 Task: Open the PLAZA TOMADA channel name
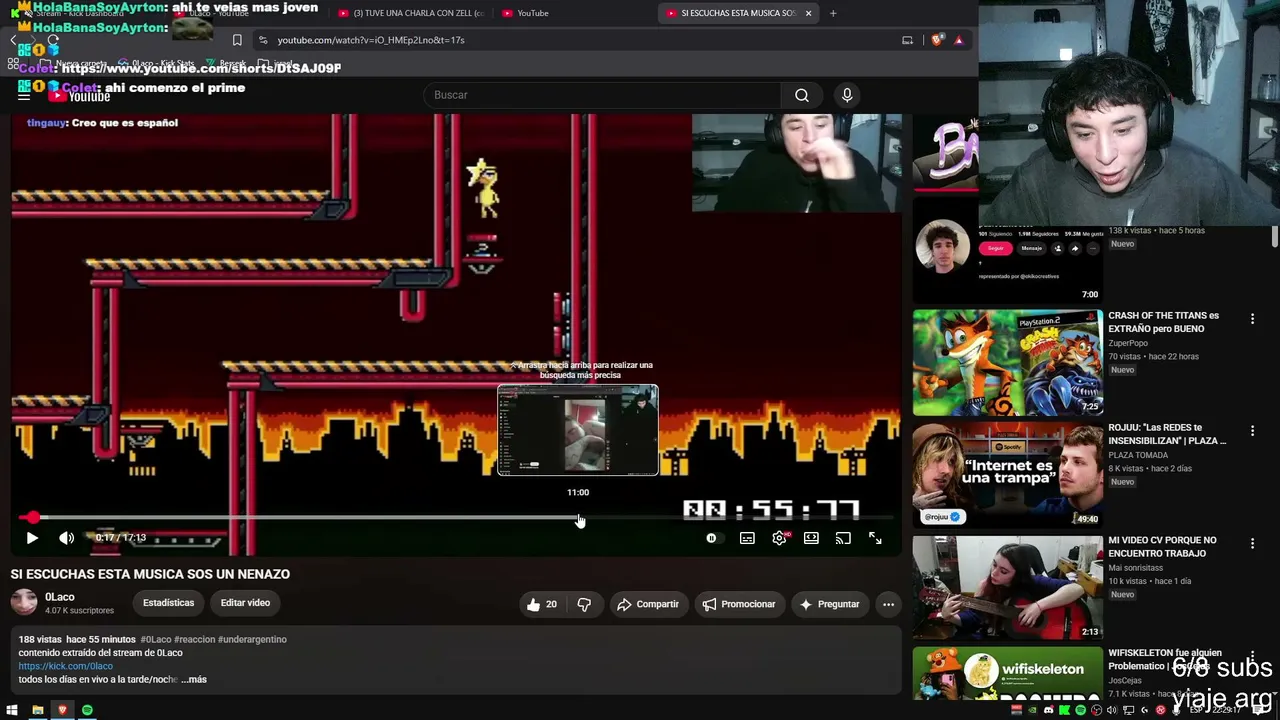tap(1138, 455)
